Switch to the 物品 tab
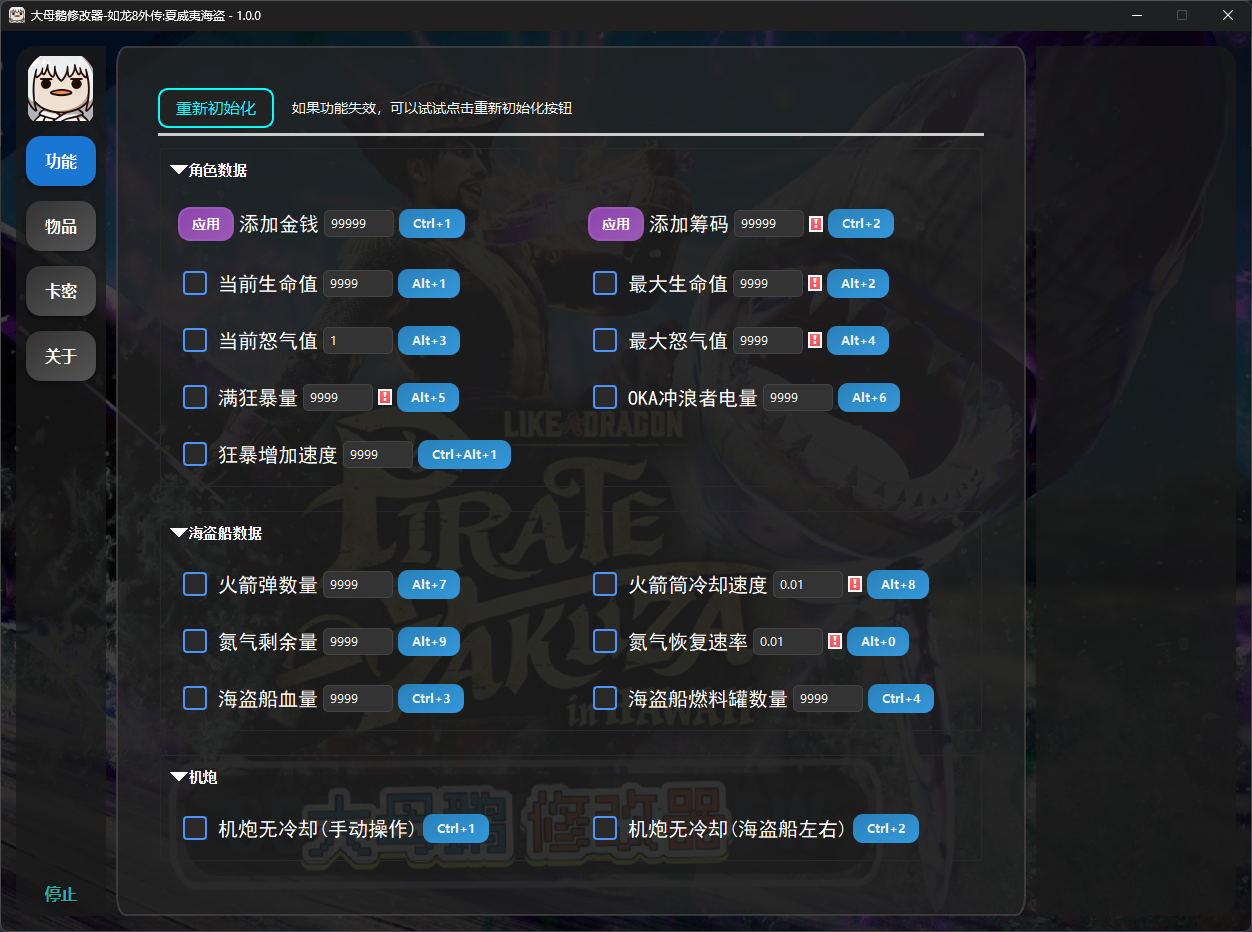Screen dimensions: 1252x932 (61, 226)
